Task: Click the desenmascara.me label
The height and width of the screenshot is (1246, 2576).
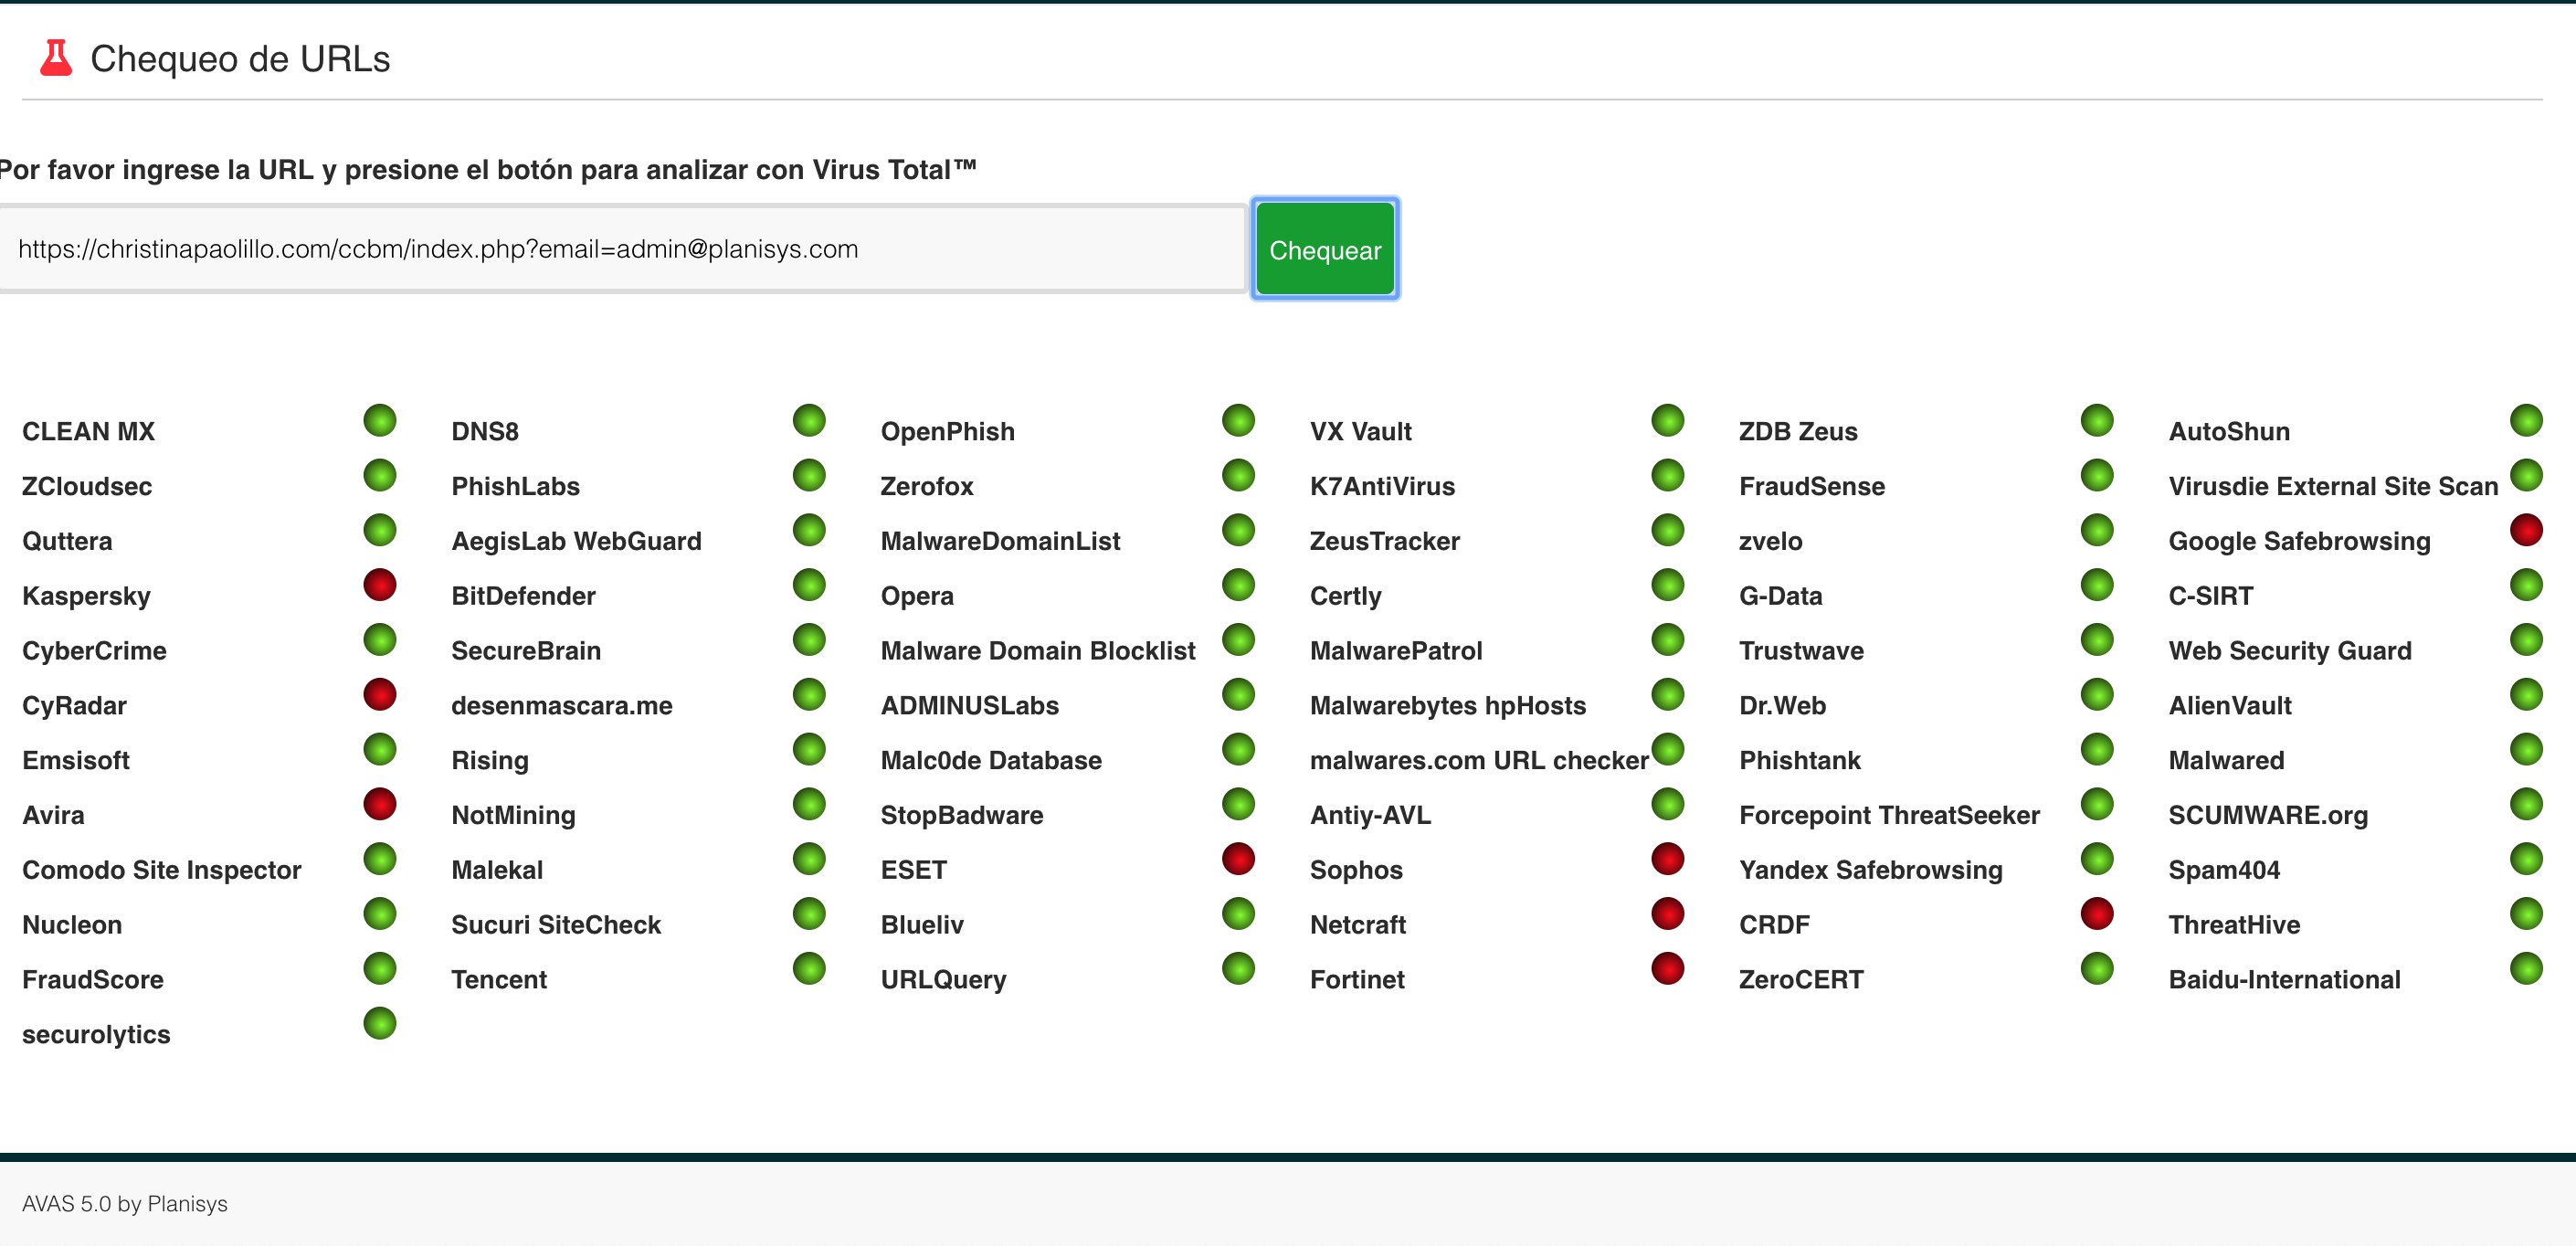Action: click(x=562, y=705)
